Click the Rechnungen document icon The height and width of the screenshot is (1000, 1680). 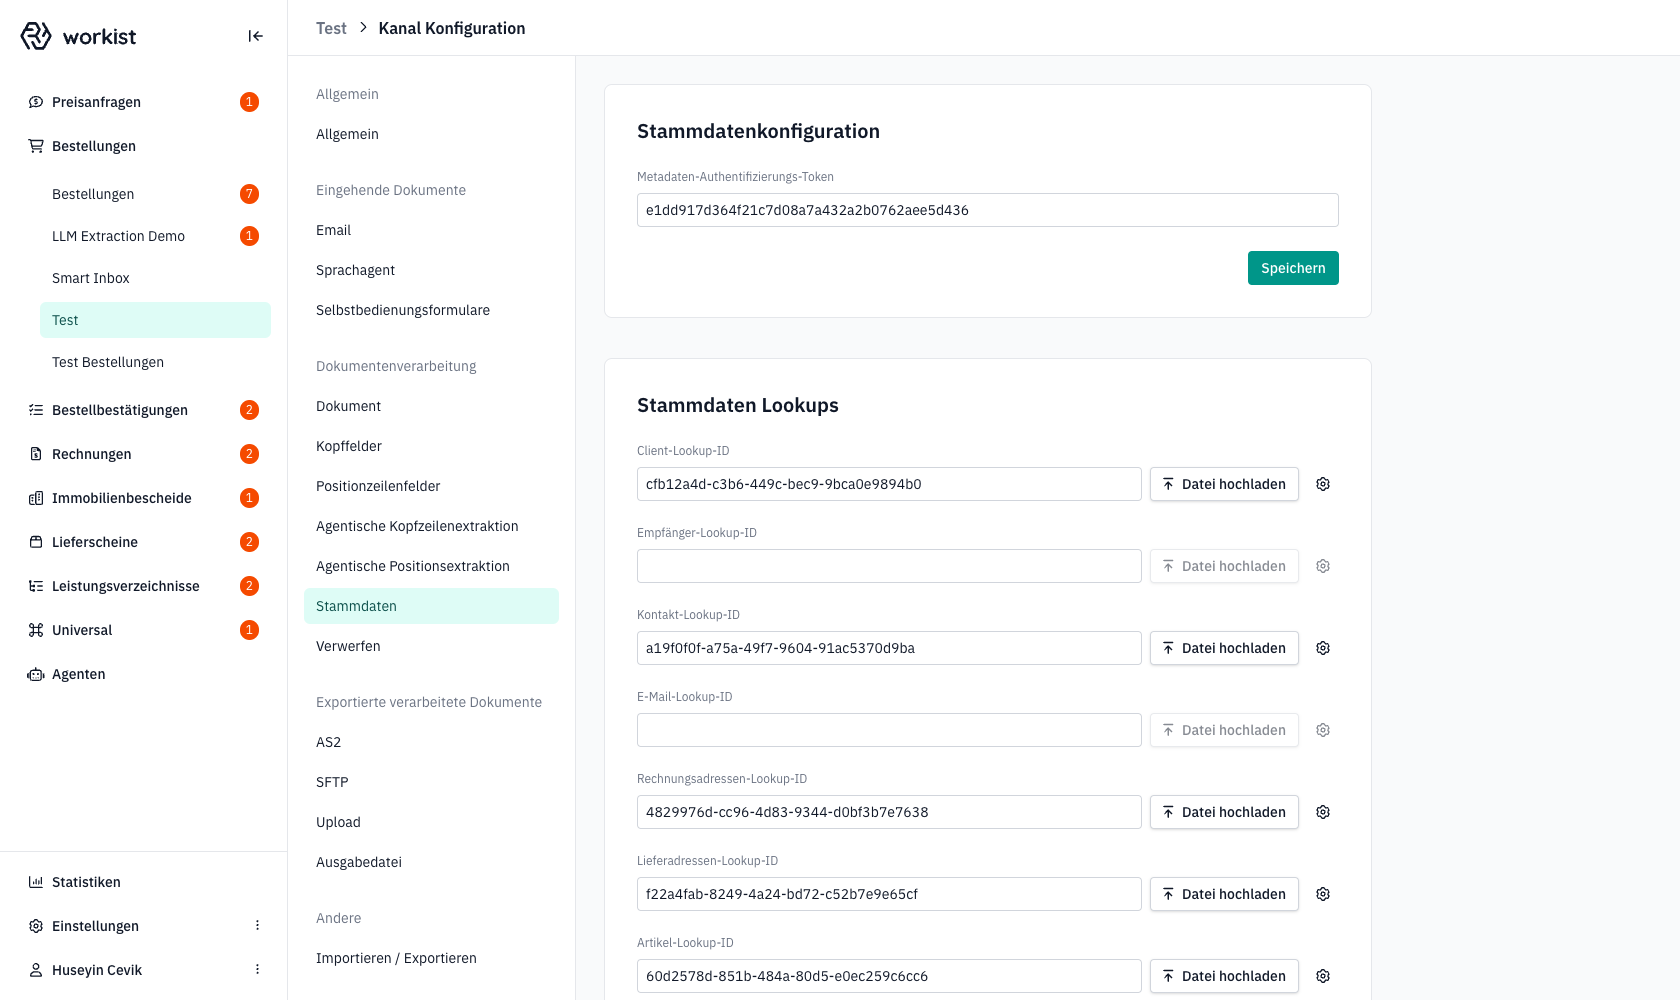click(36, 454)
